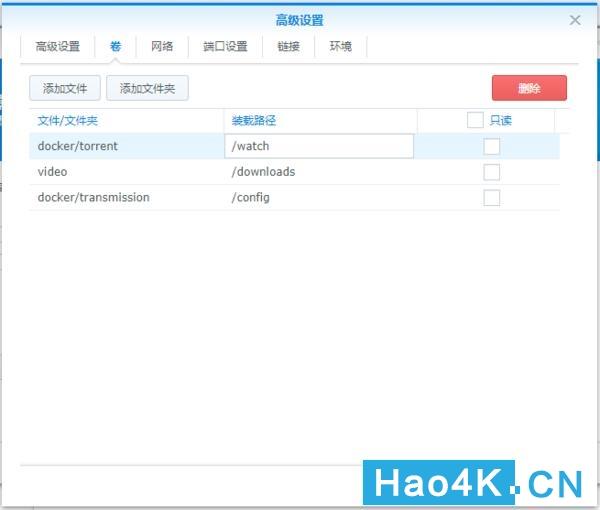Click the /watch mount path field
Viewport: 600px width, 510px height.
(x=319, y=146)
